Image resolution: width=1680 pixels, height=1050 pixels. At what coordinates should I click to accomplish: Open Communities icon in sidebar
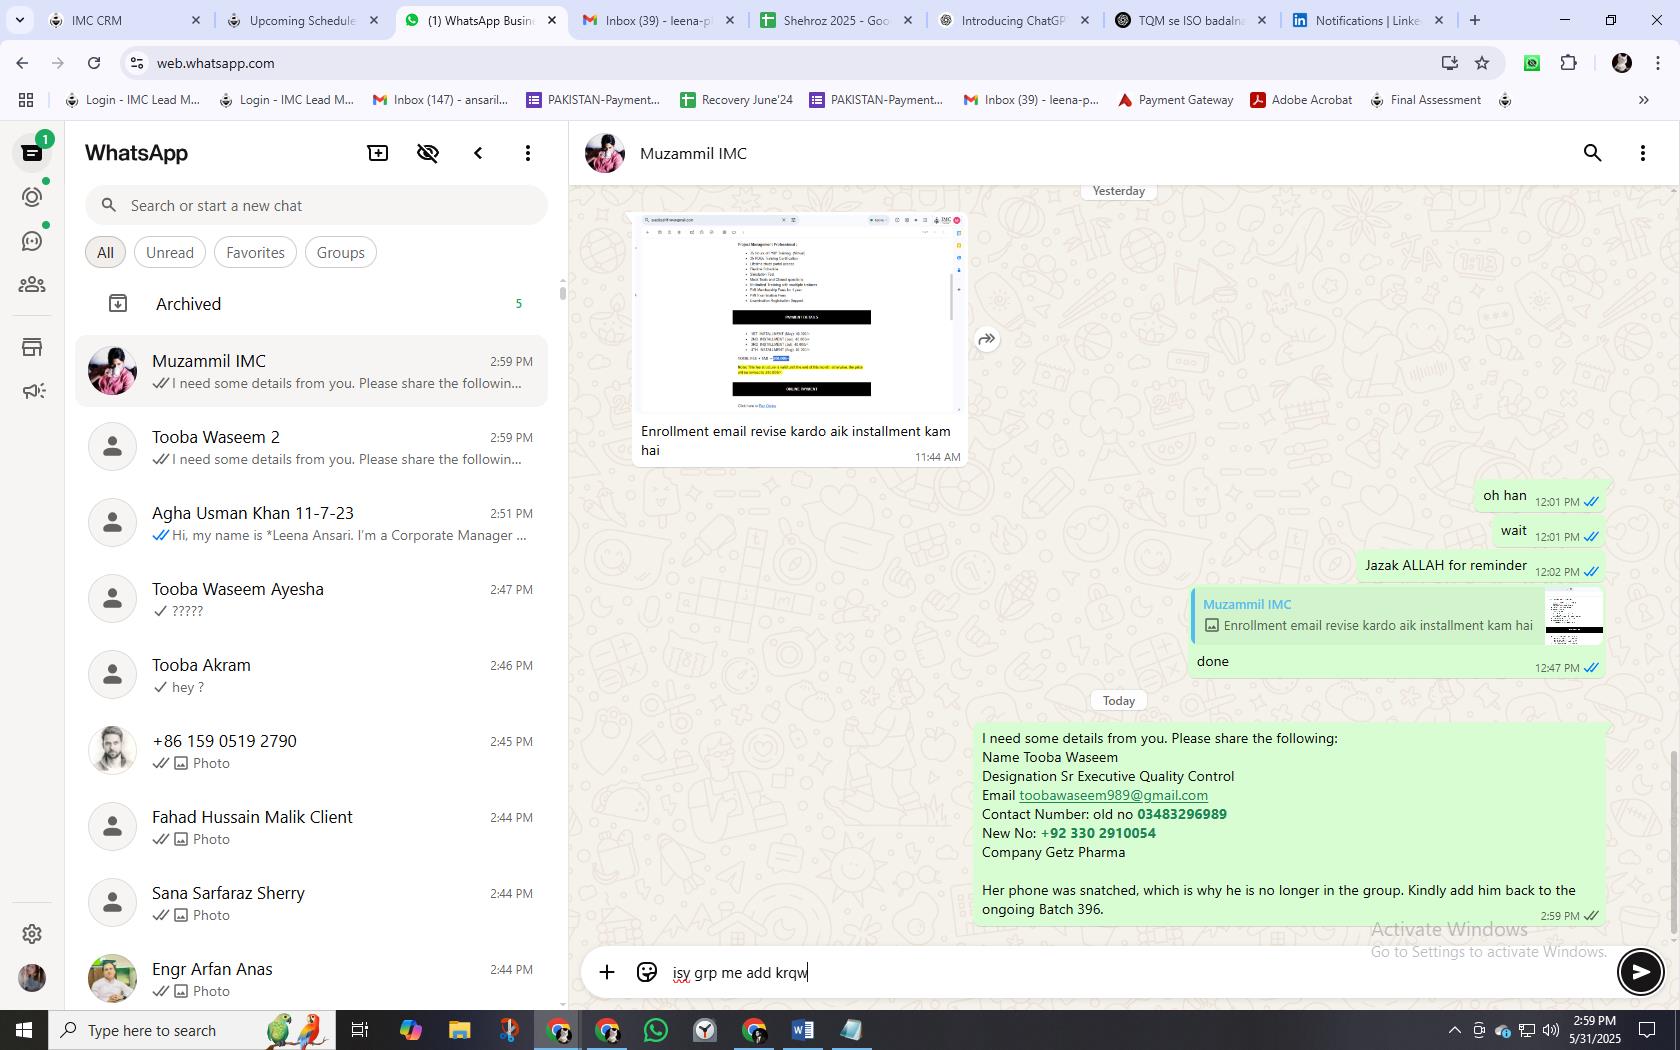(32, 285)
